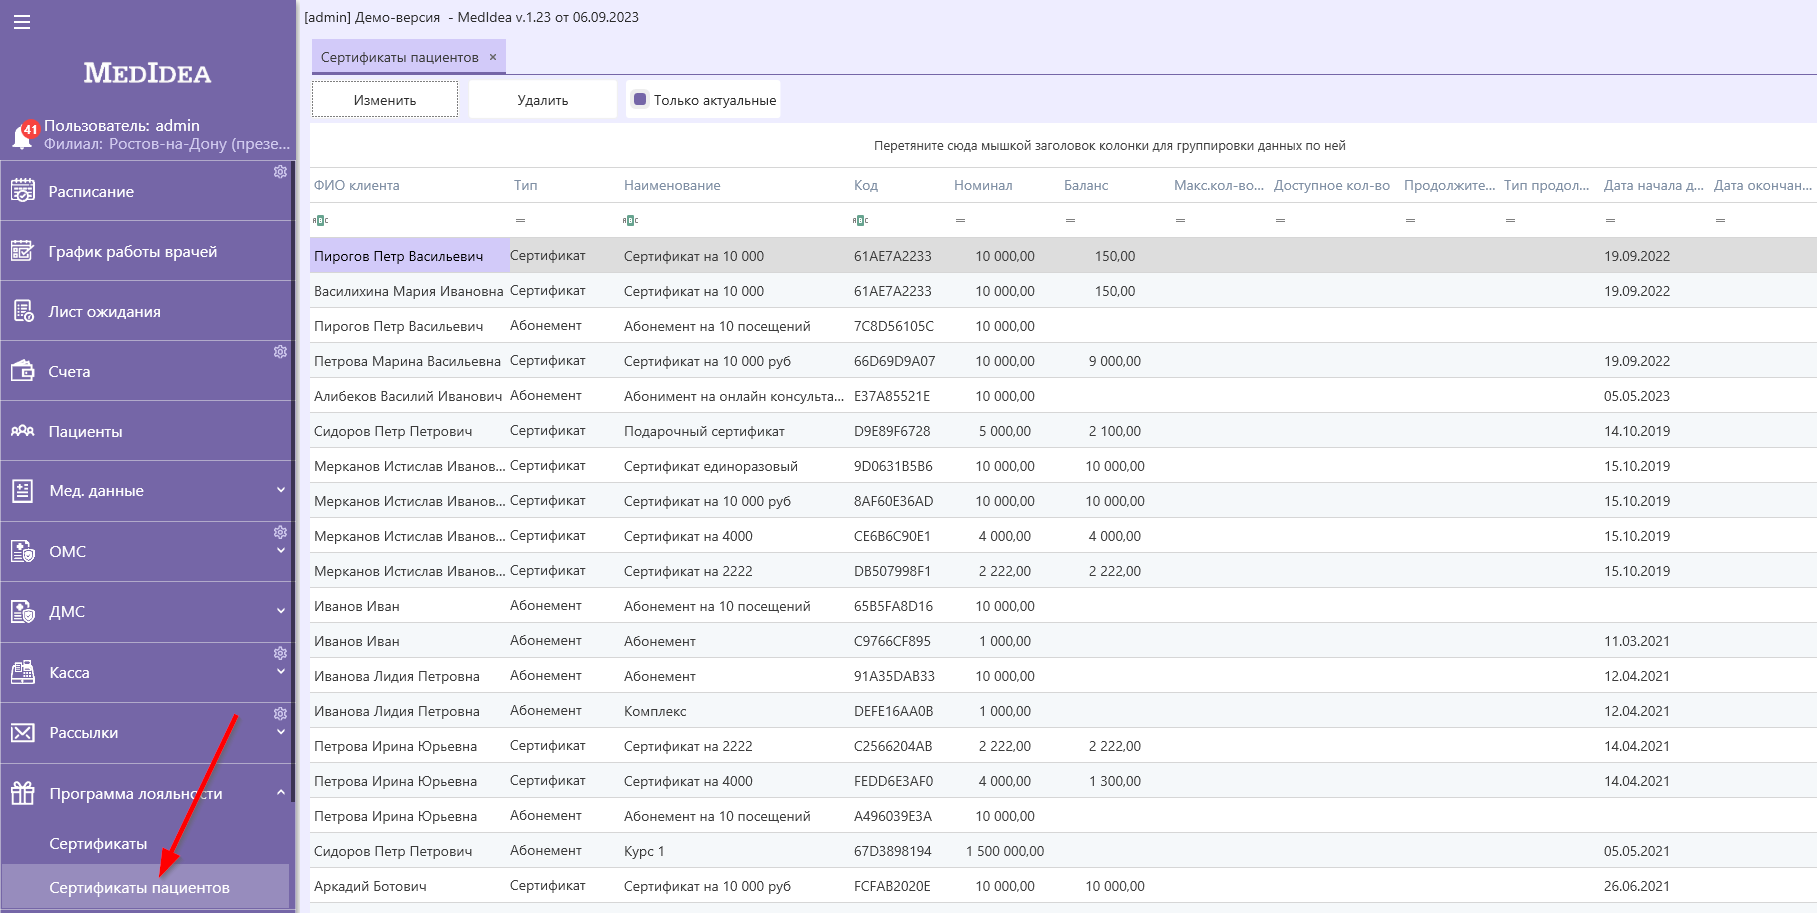
Task: Click the Мед. данные sidebar icon
Action: click(23, 491)
